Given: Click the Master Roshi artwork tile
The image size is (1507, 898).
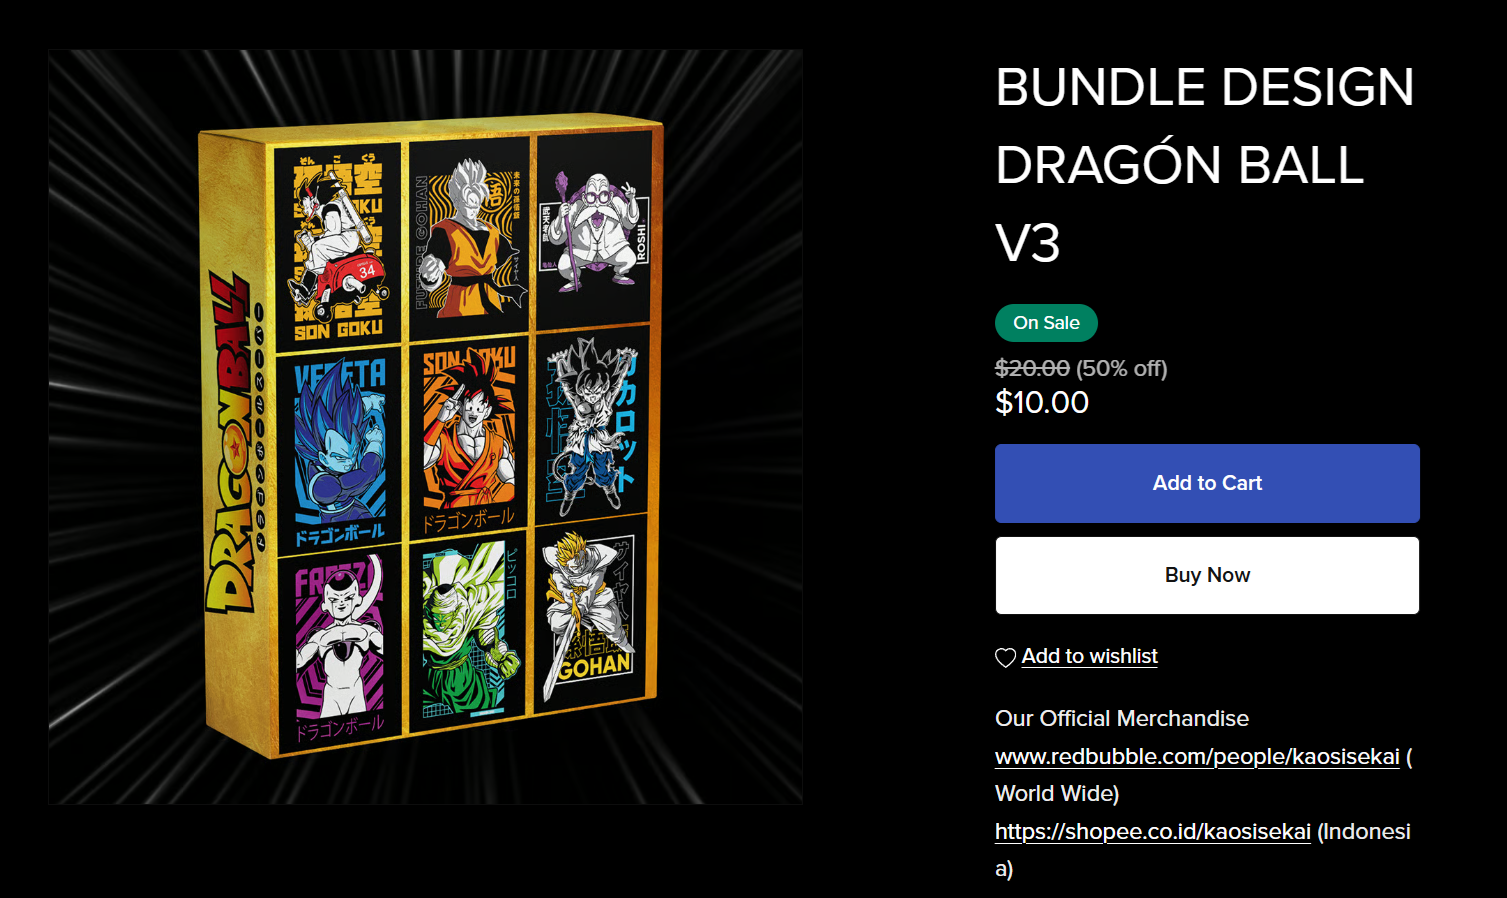Looking at the screenshot, I should click(x=594, y=229).
